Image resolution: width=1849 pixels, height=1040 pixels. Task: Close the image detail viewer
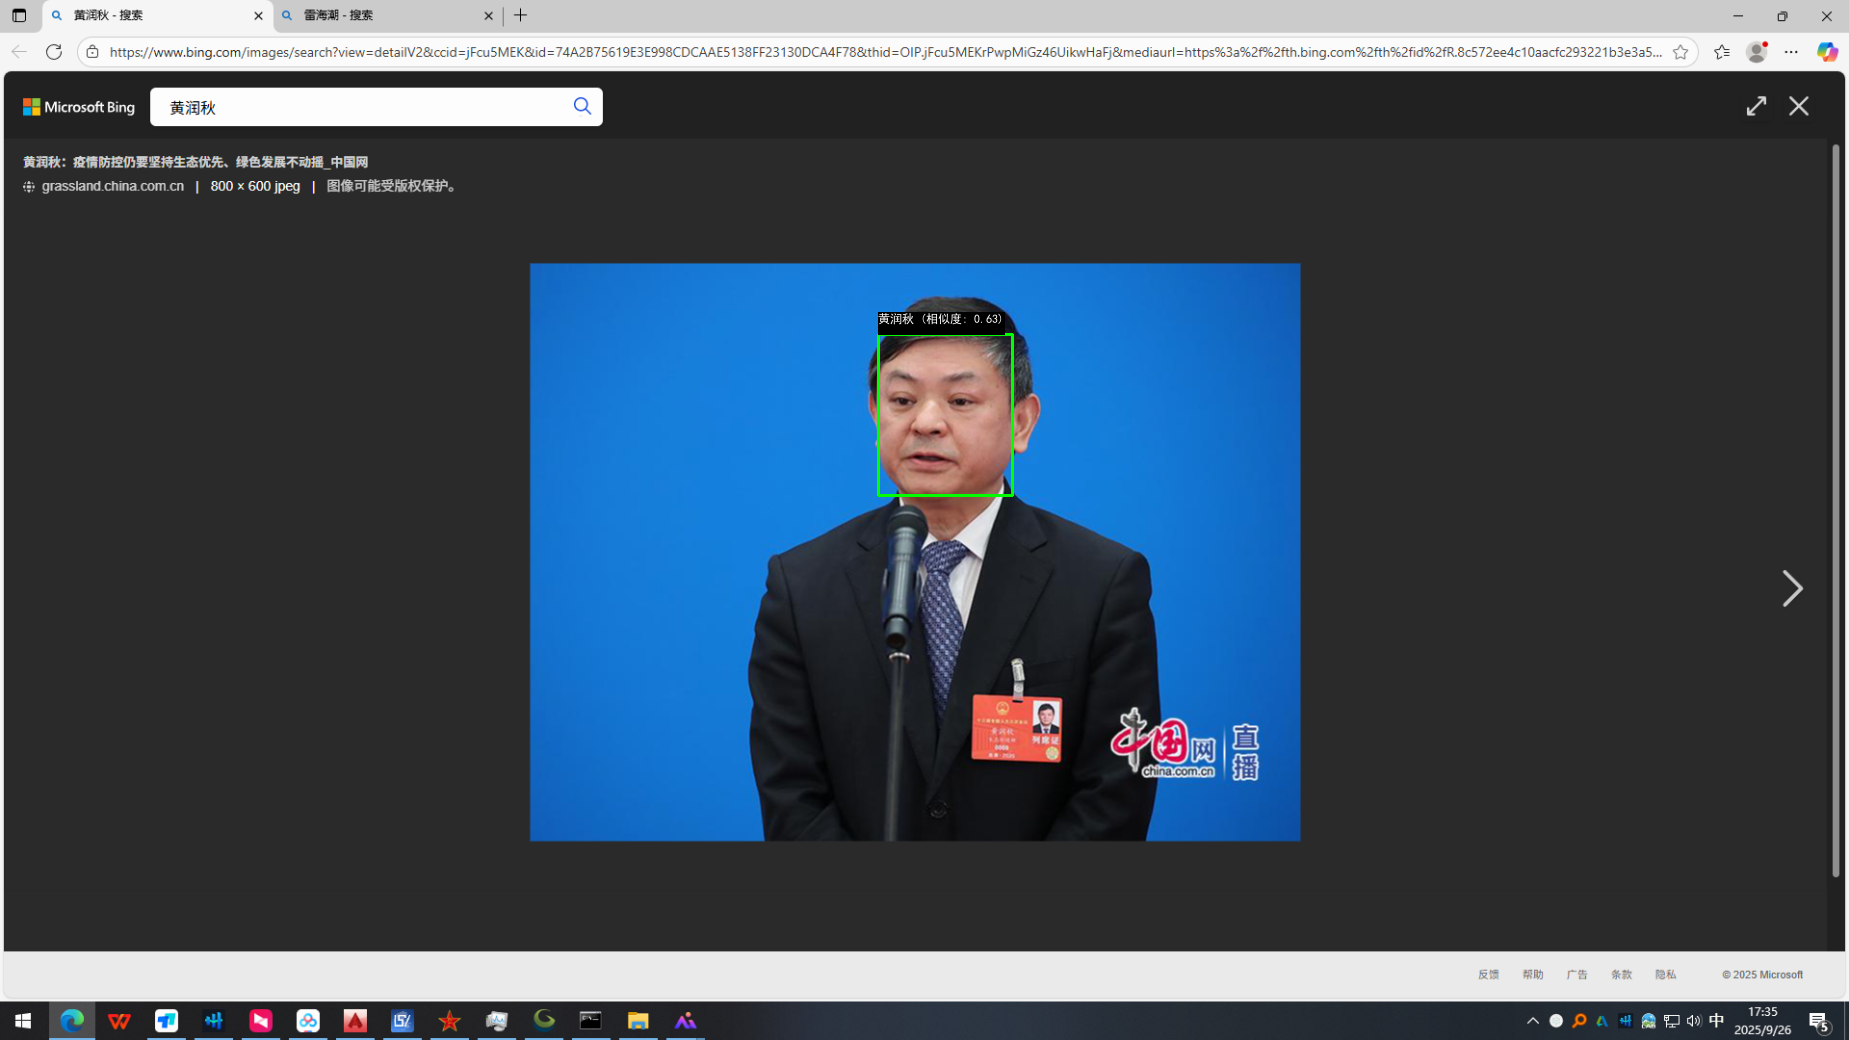coord(1798,106)
